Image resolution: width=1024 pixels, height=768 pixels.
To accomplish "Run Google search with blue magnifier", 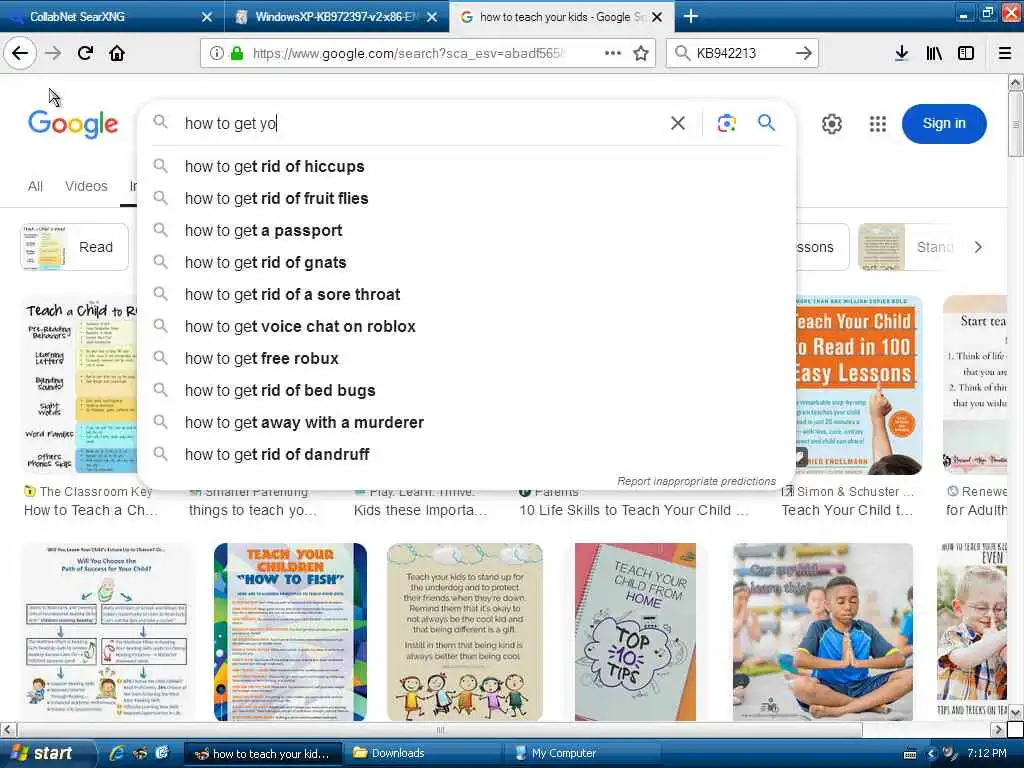I will pos(767,122).
